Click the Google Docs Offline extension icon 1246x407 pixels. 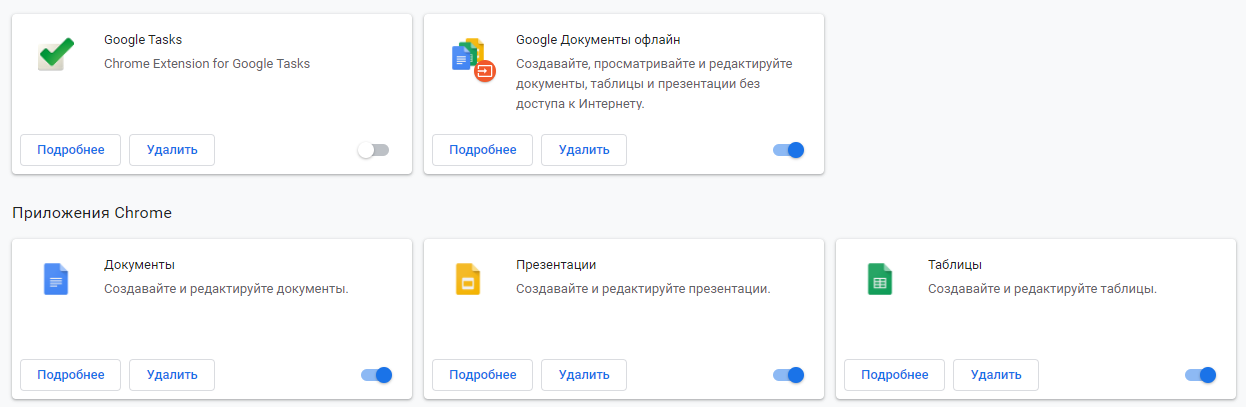click(472, 58)
